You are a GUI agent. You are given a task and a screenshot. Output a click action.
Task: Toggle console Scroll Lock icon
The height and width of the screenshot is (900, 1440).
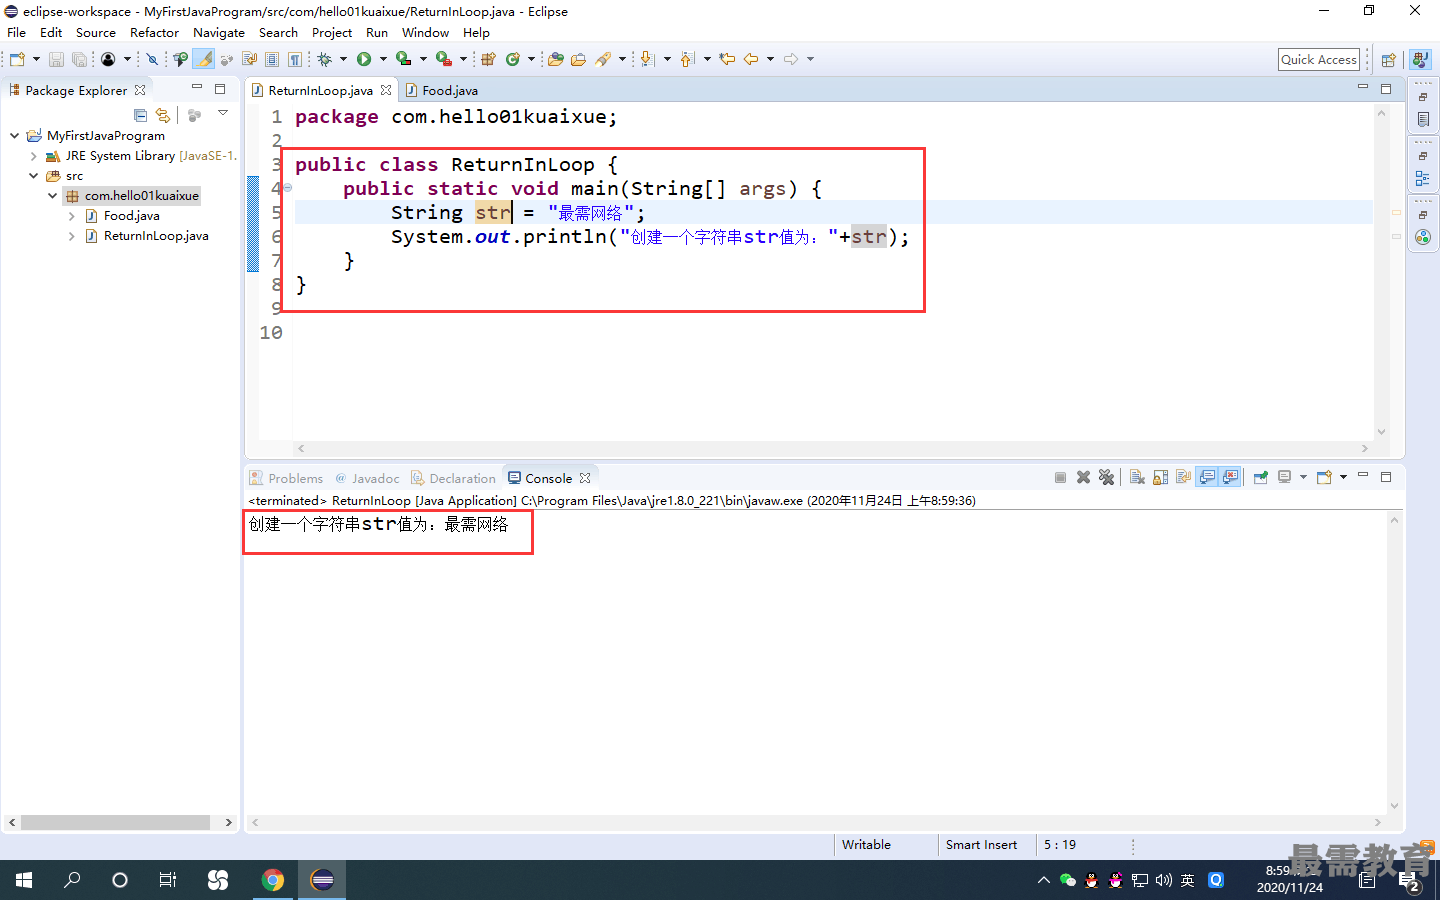pyautogui.click(x=1160, y=477)
